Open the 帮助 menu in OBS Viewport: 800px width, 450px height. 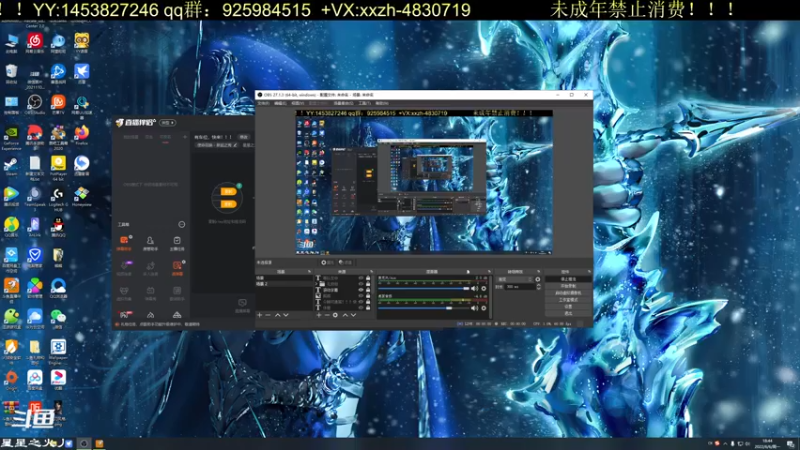pyautogui.click(x=382, y=103)
